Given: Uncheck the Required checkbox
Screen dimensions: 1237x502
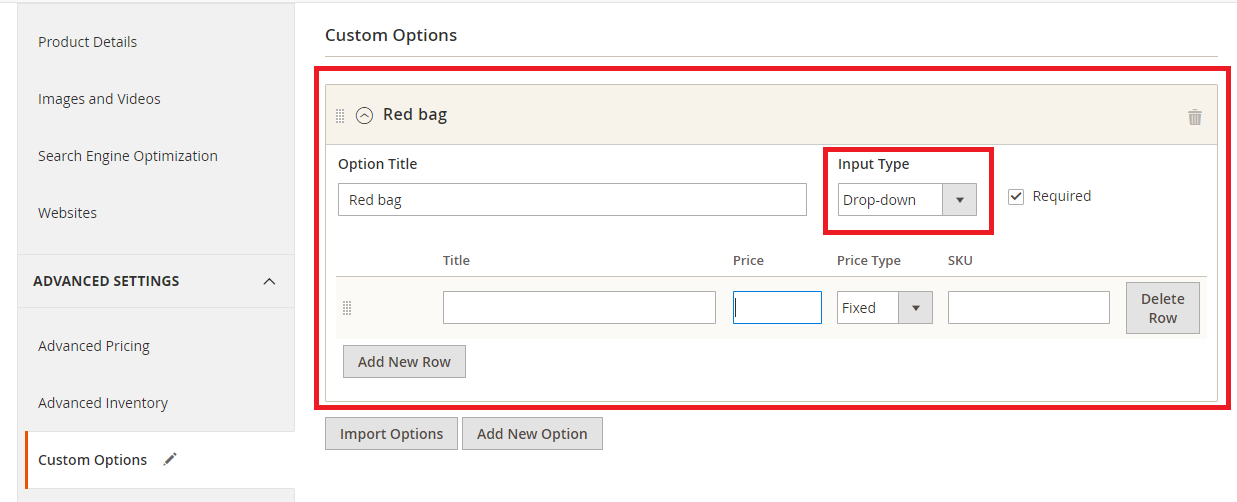Looking at the screenshot, I should (x=1016, y=196).
